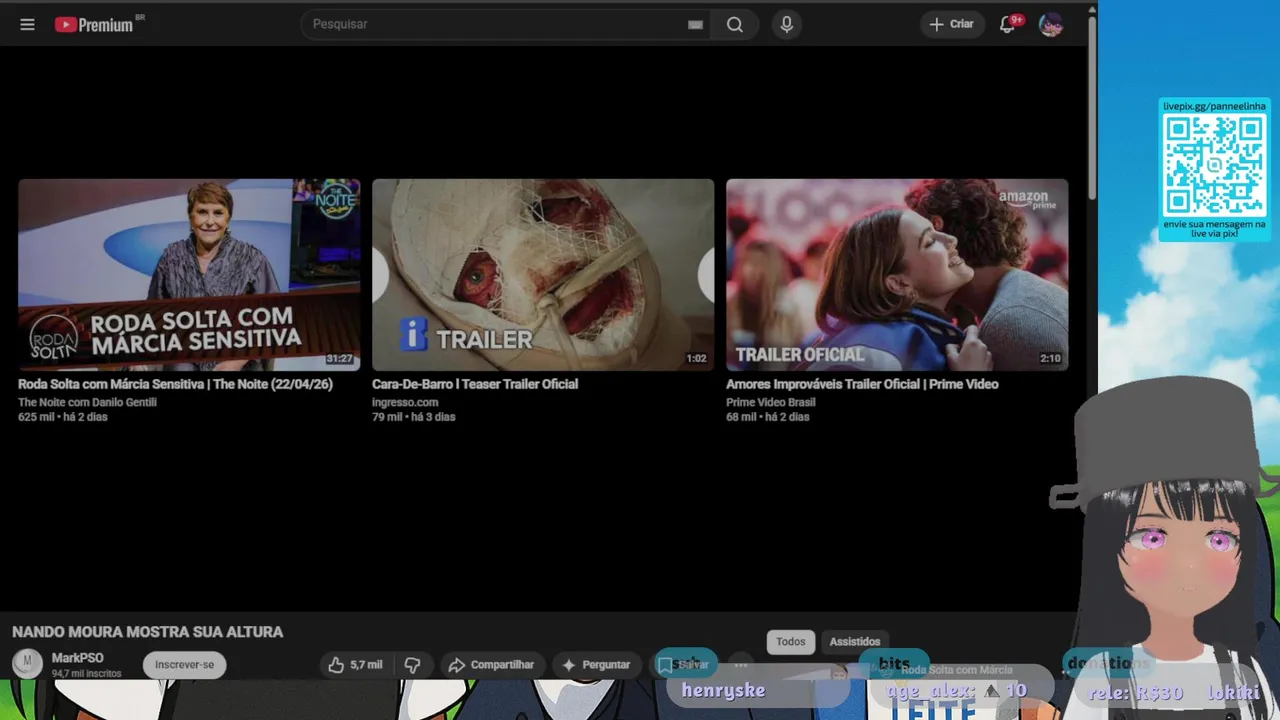Like the video with 5,7 mil

(355, 665)
